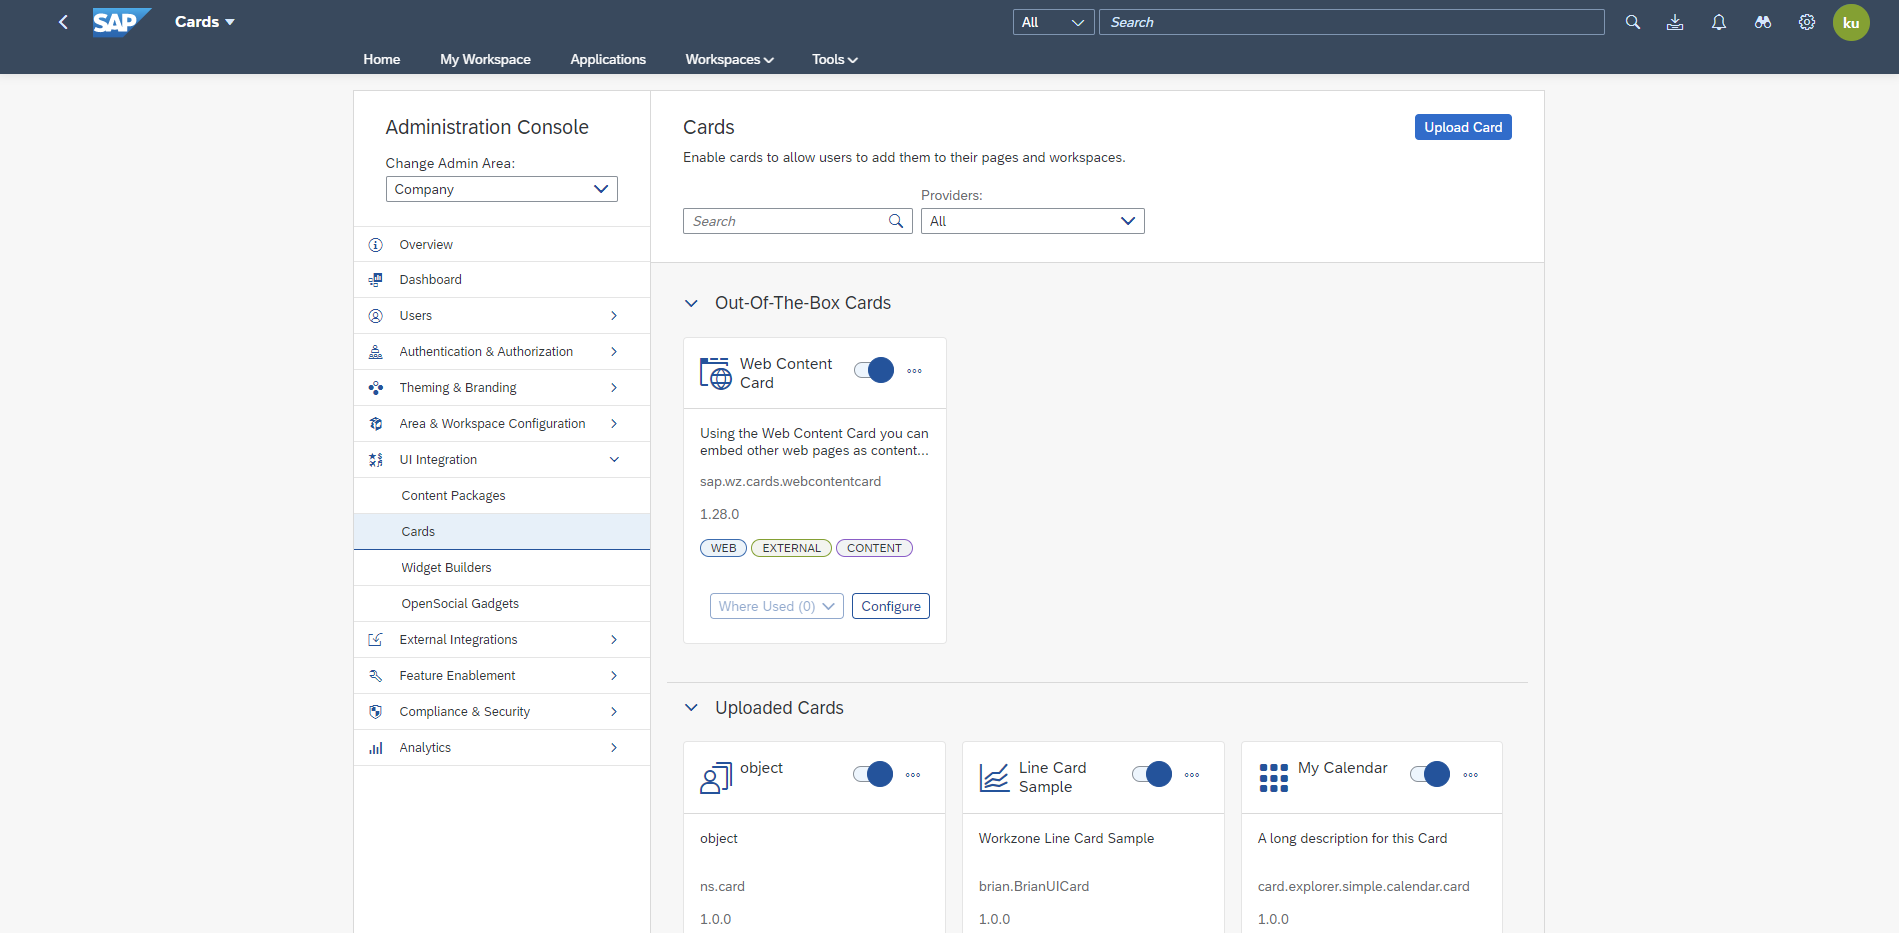This screenshot has height=933, width=1899.
Task: Click the Overview info icon in the sidebar
Action: (x=376, y=245)
